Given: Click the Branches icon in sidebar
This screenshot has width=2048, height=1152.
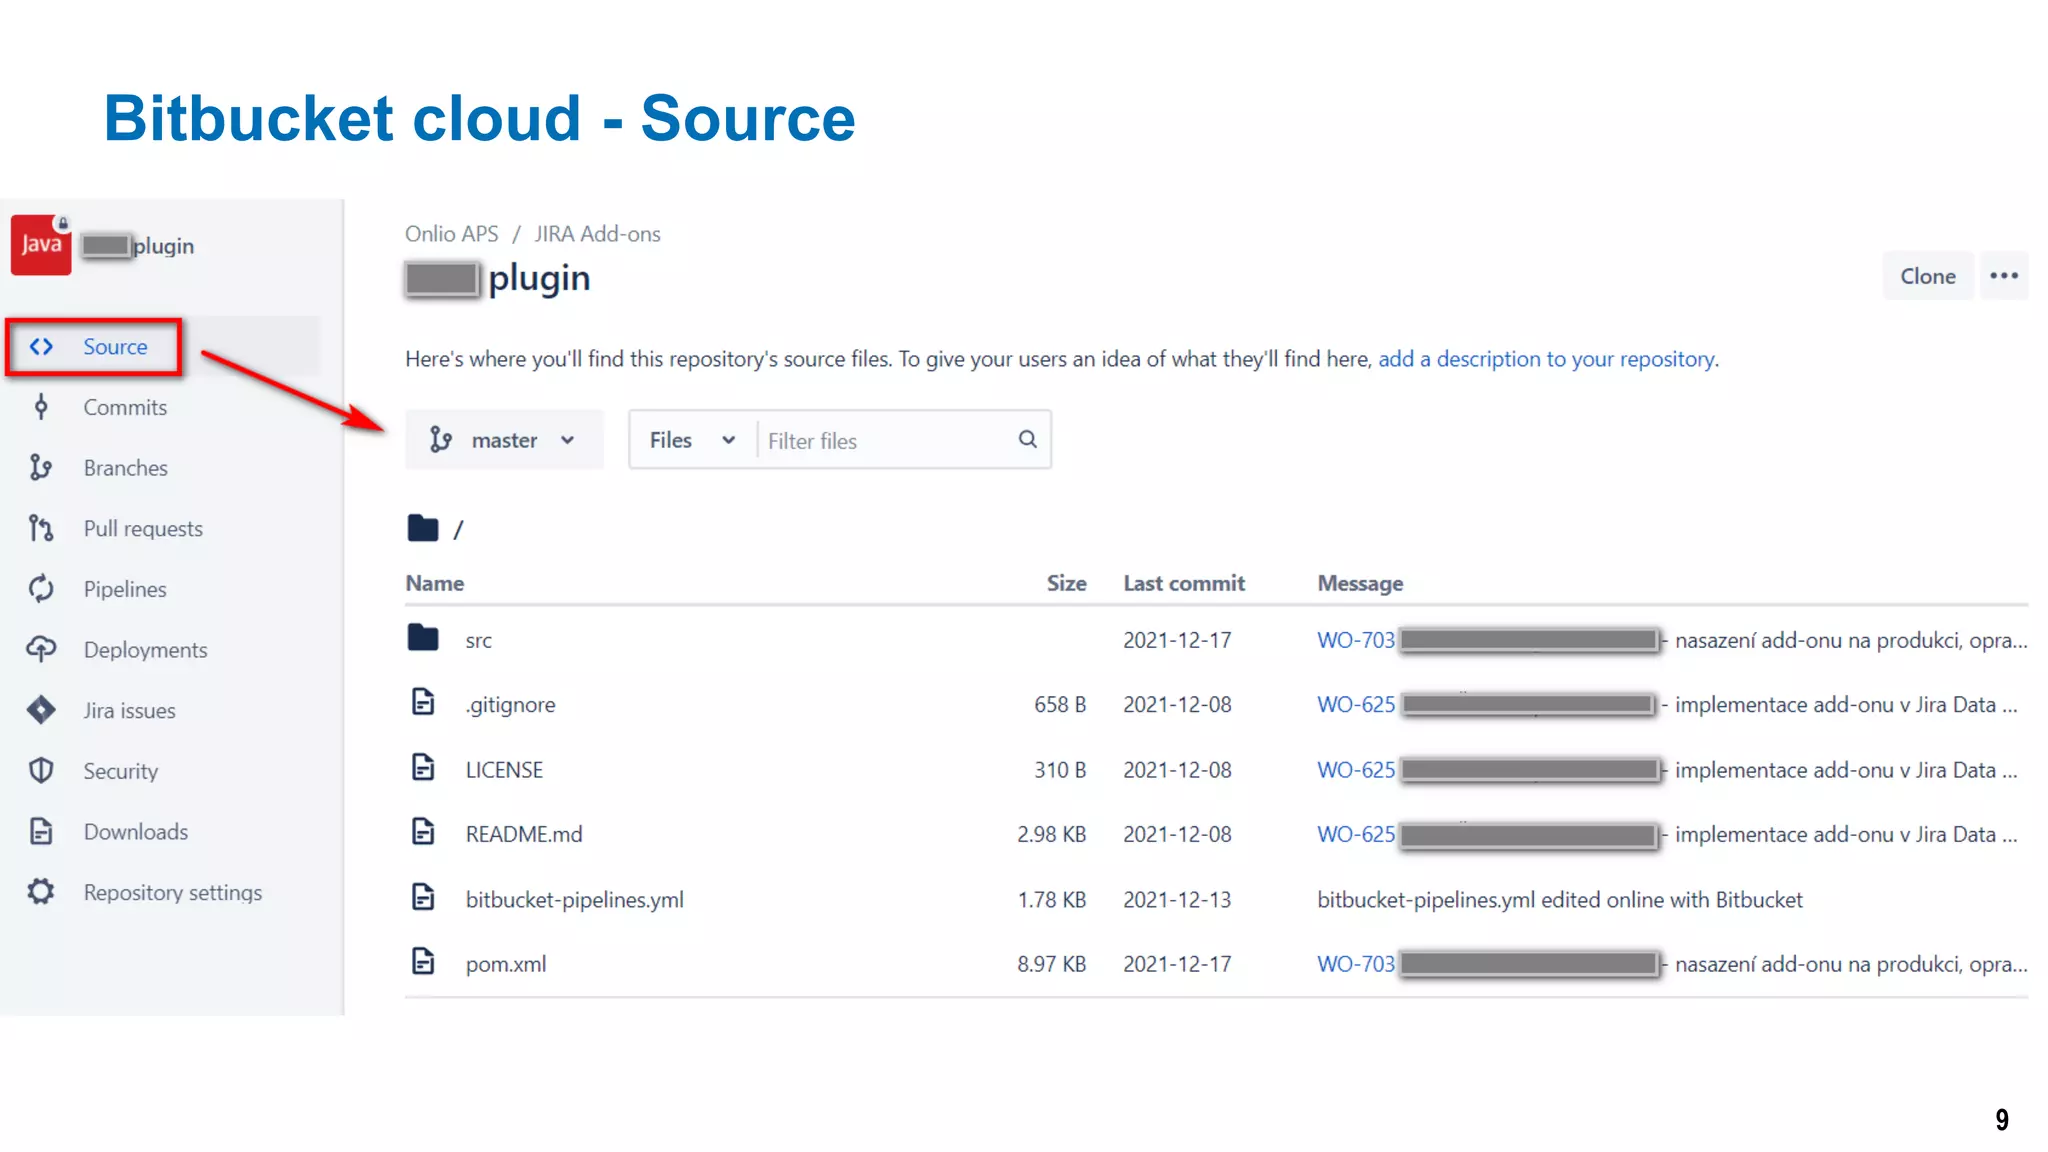Looking at the screenshot, I should [x=41, y=468].
